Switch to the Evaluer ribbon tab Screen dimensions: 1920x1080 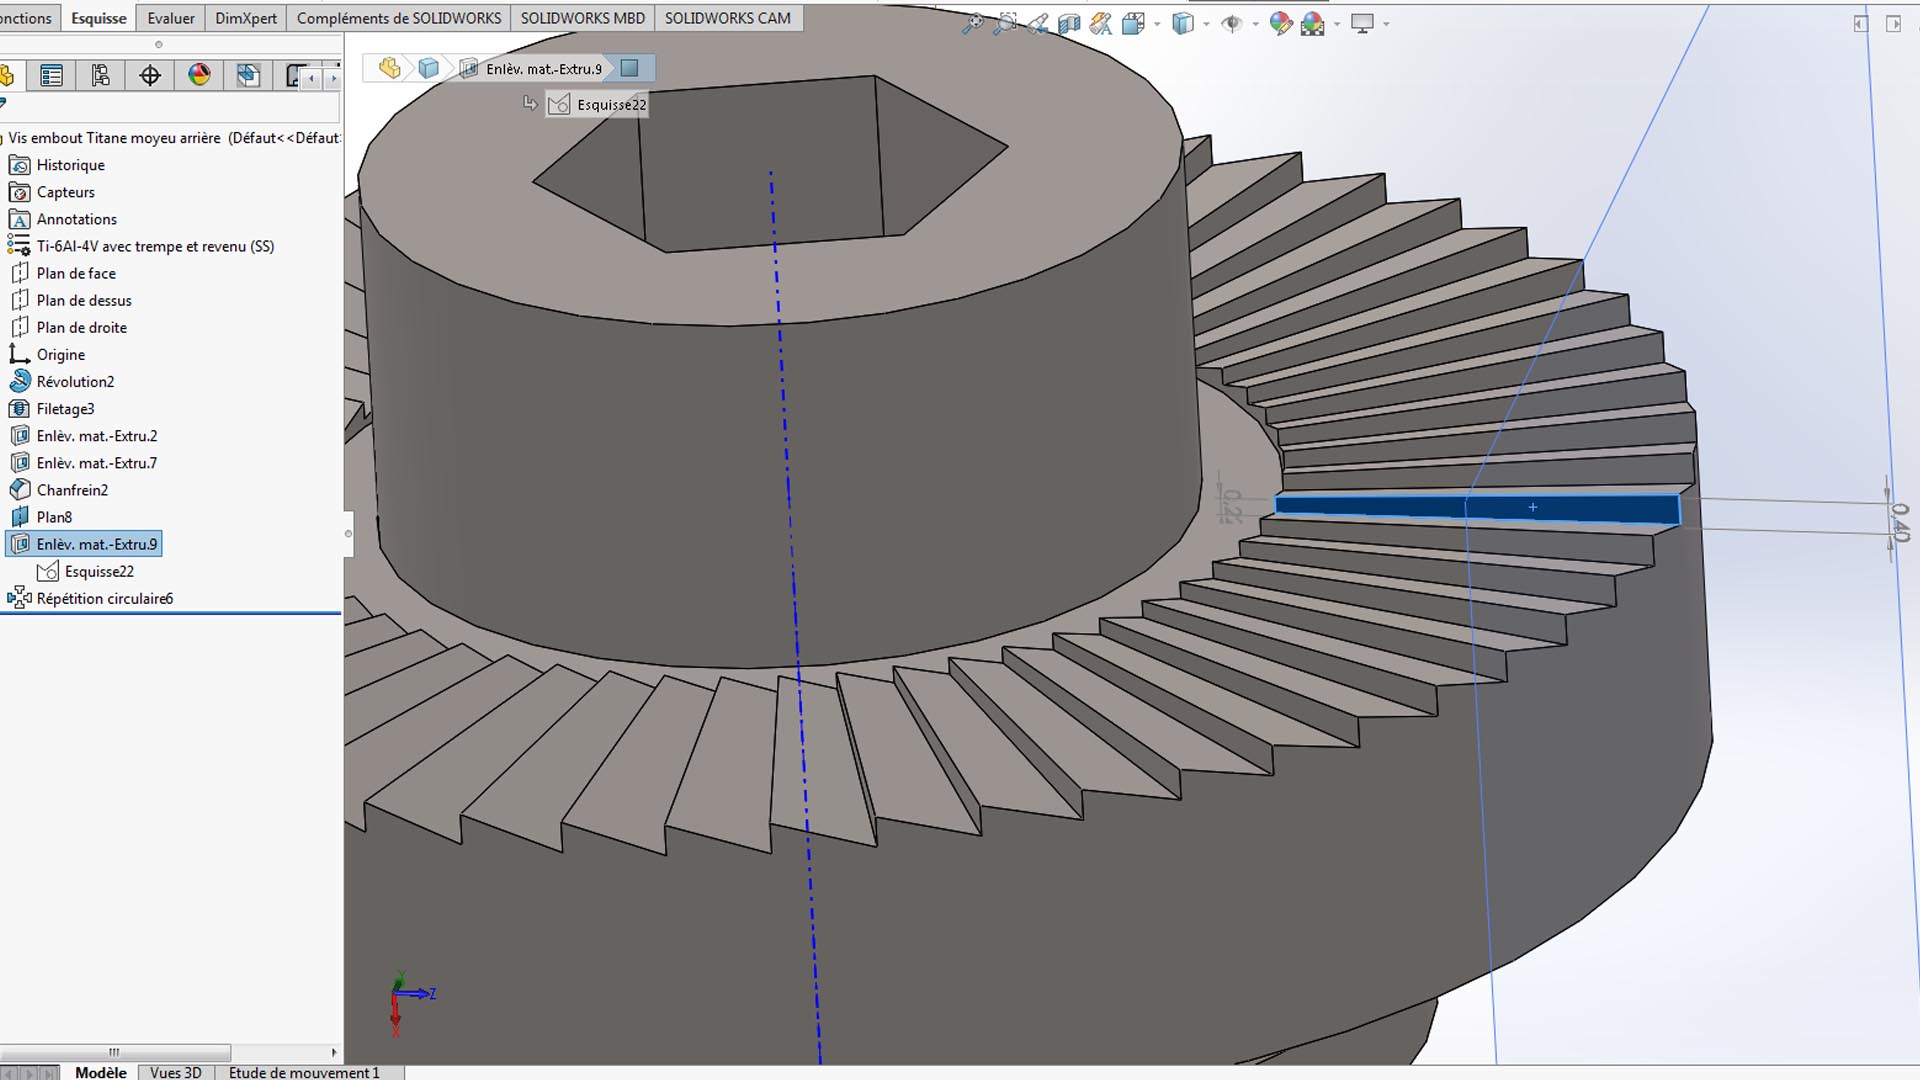(x=170, y=18)
